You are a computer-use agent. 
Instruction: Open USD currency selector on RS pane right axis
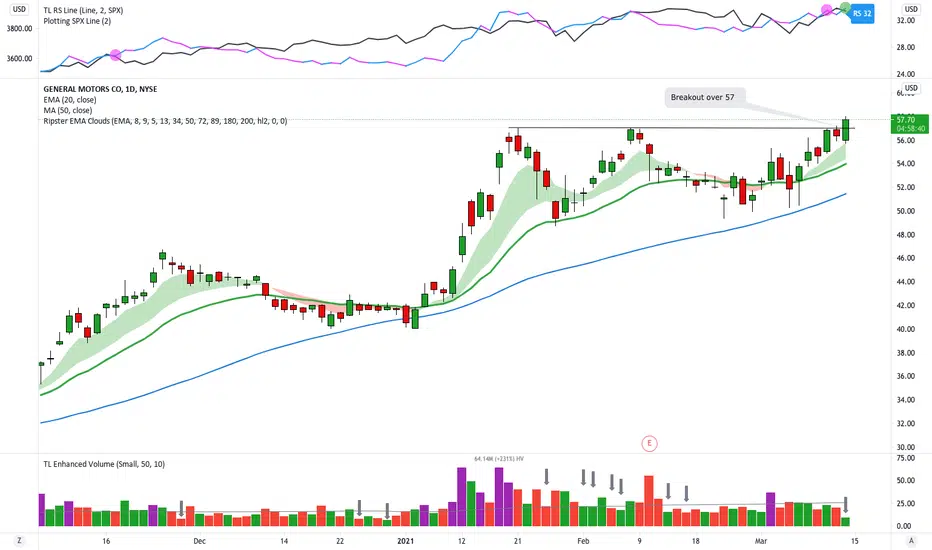pyautogui.click(x=911, y=9)
